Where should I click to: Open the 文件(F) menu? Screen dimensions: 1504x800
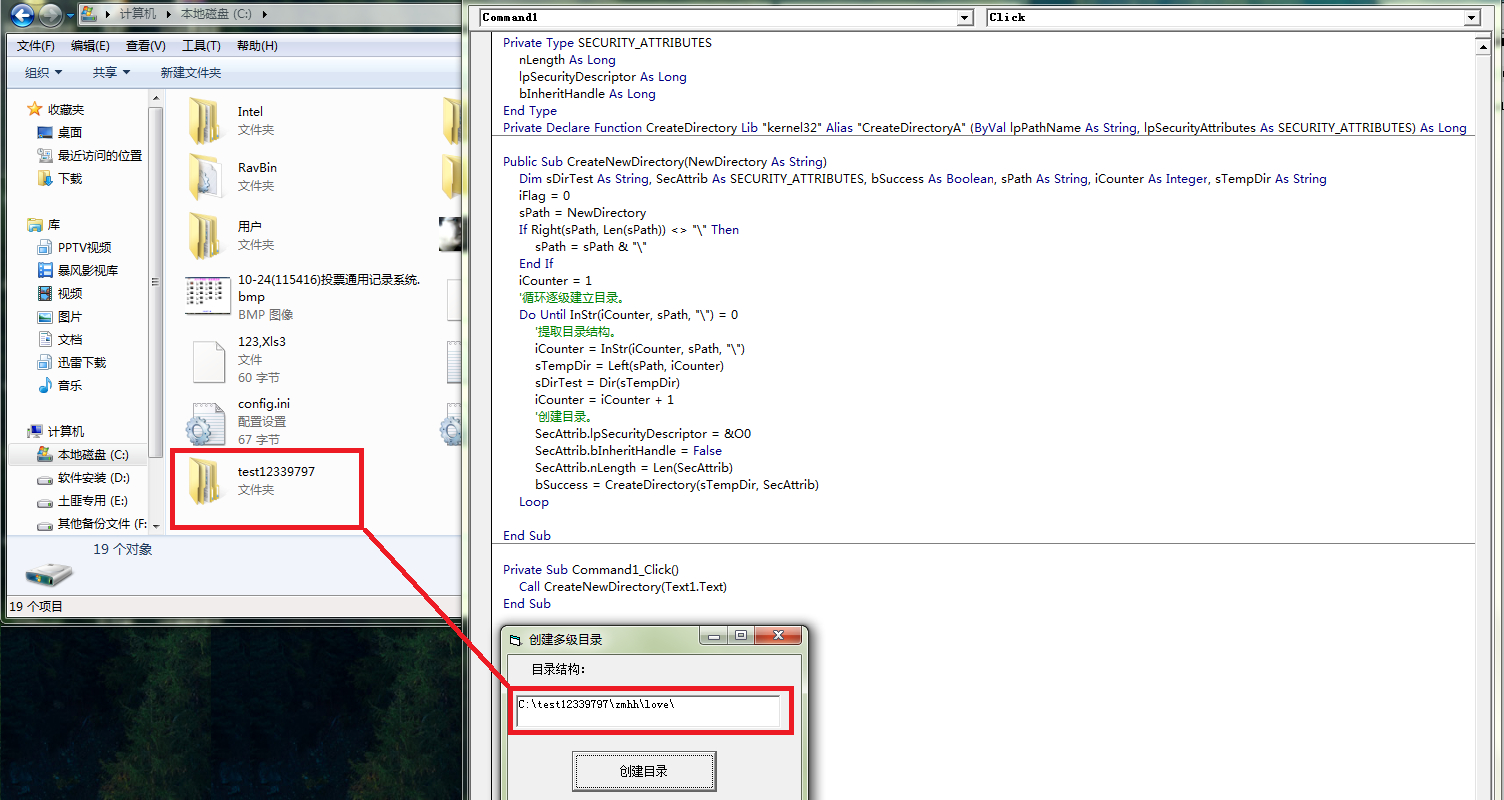[36, 46]
